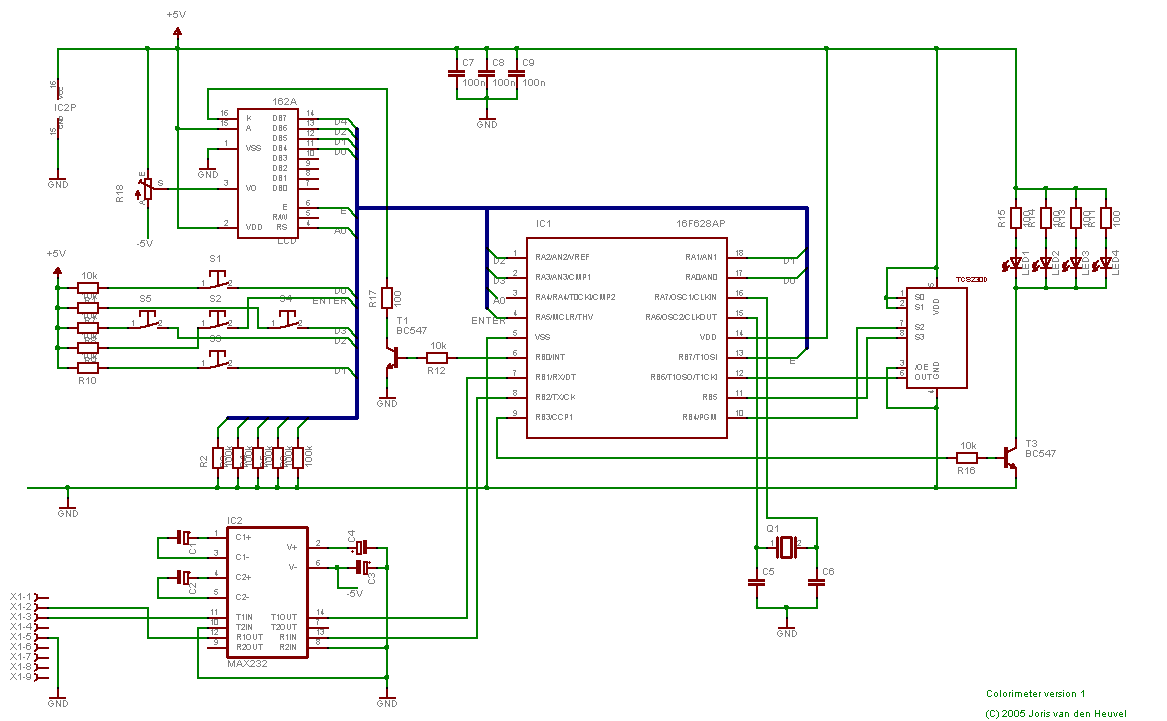Click the -5V label near C3

click(x=354, y=594)
